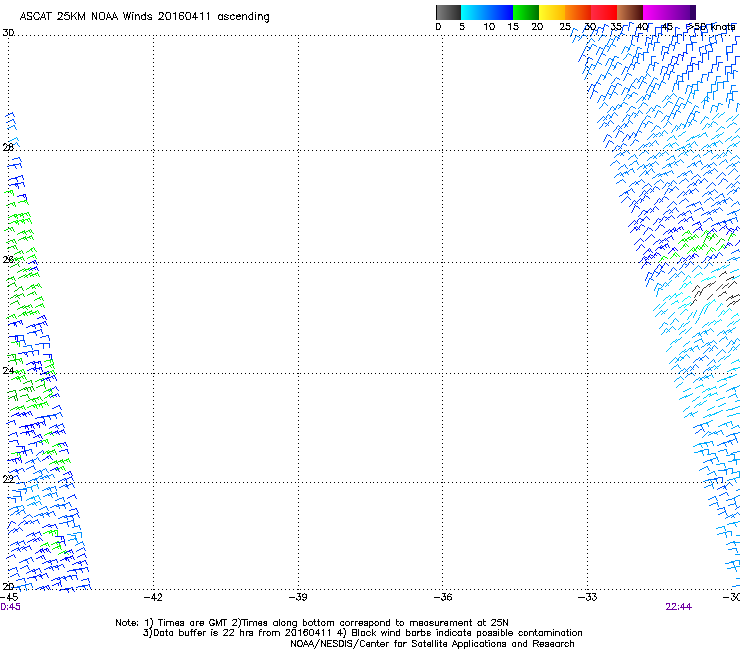Click the '0' label under the color bar

click(438, 27)
